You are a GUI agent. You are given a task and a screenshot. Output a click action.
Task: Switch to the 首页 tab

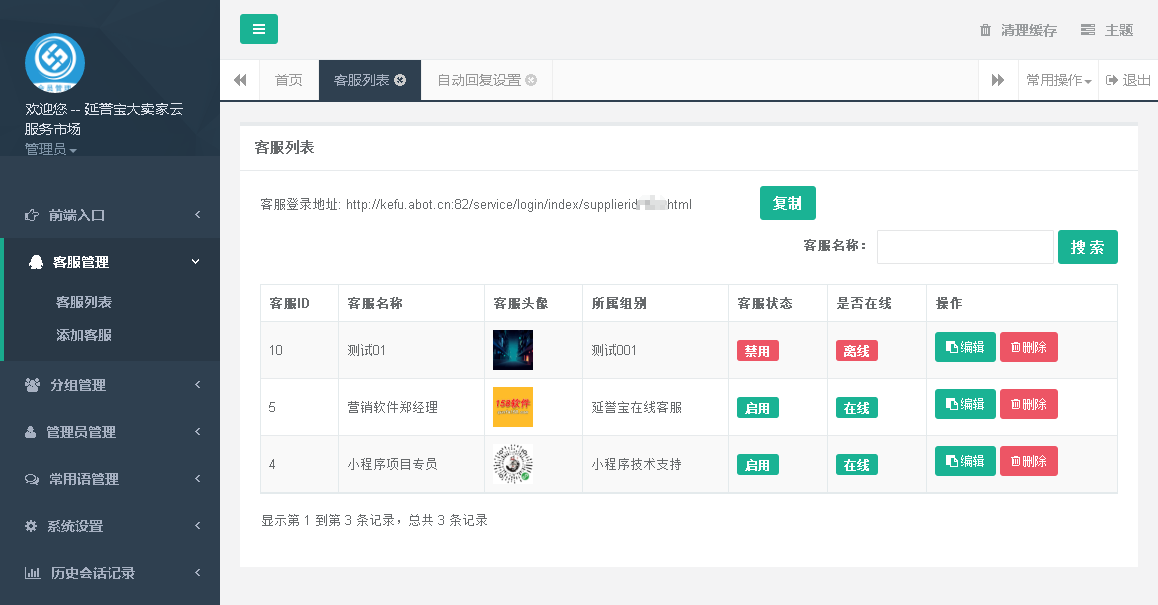click(289, 80)
